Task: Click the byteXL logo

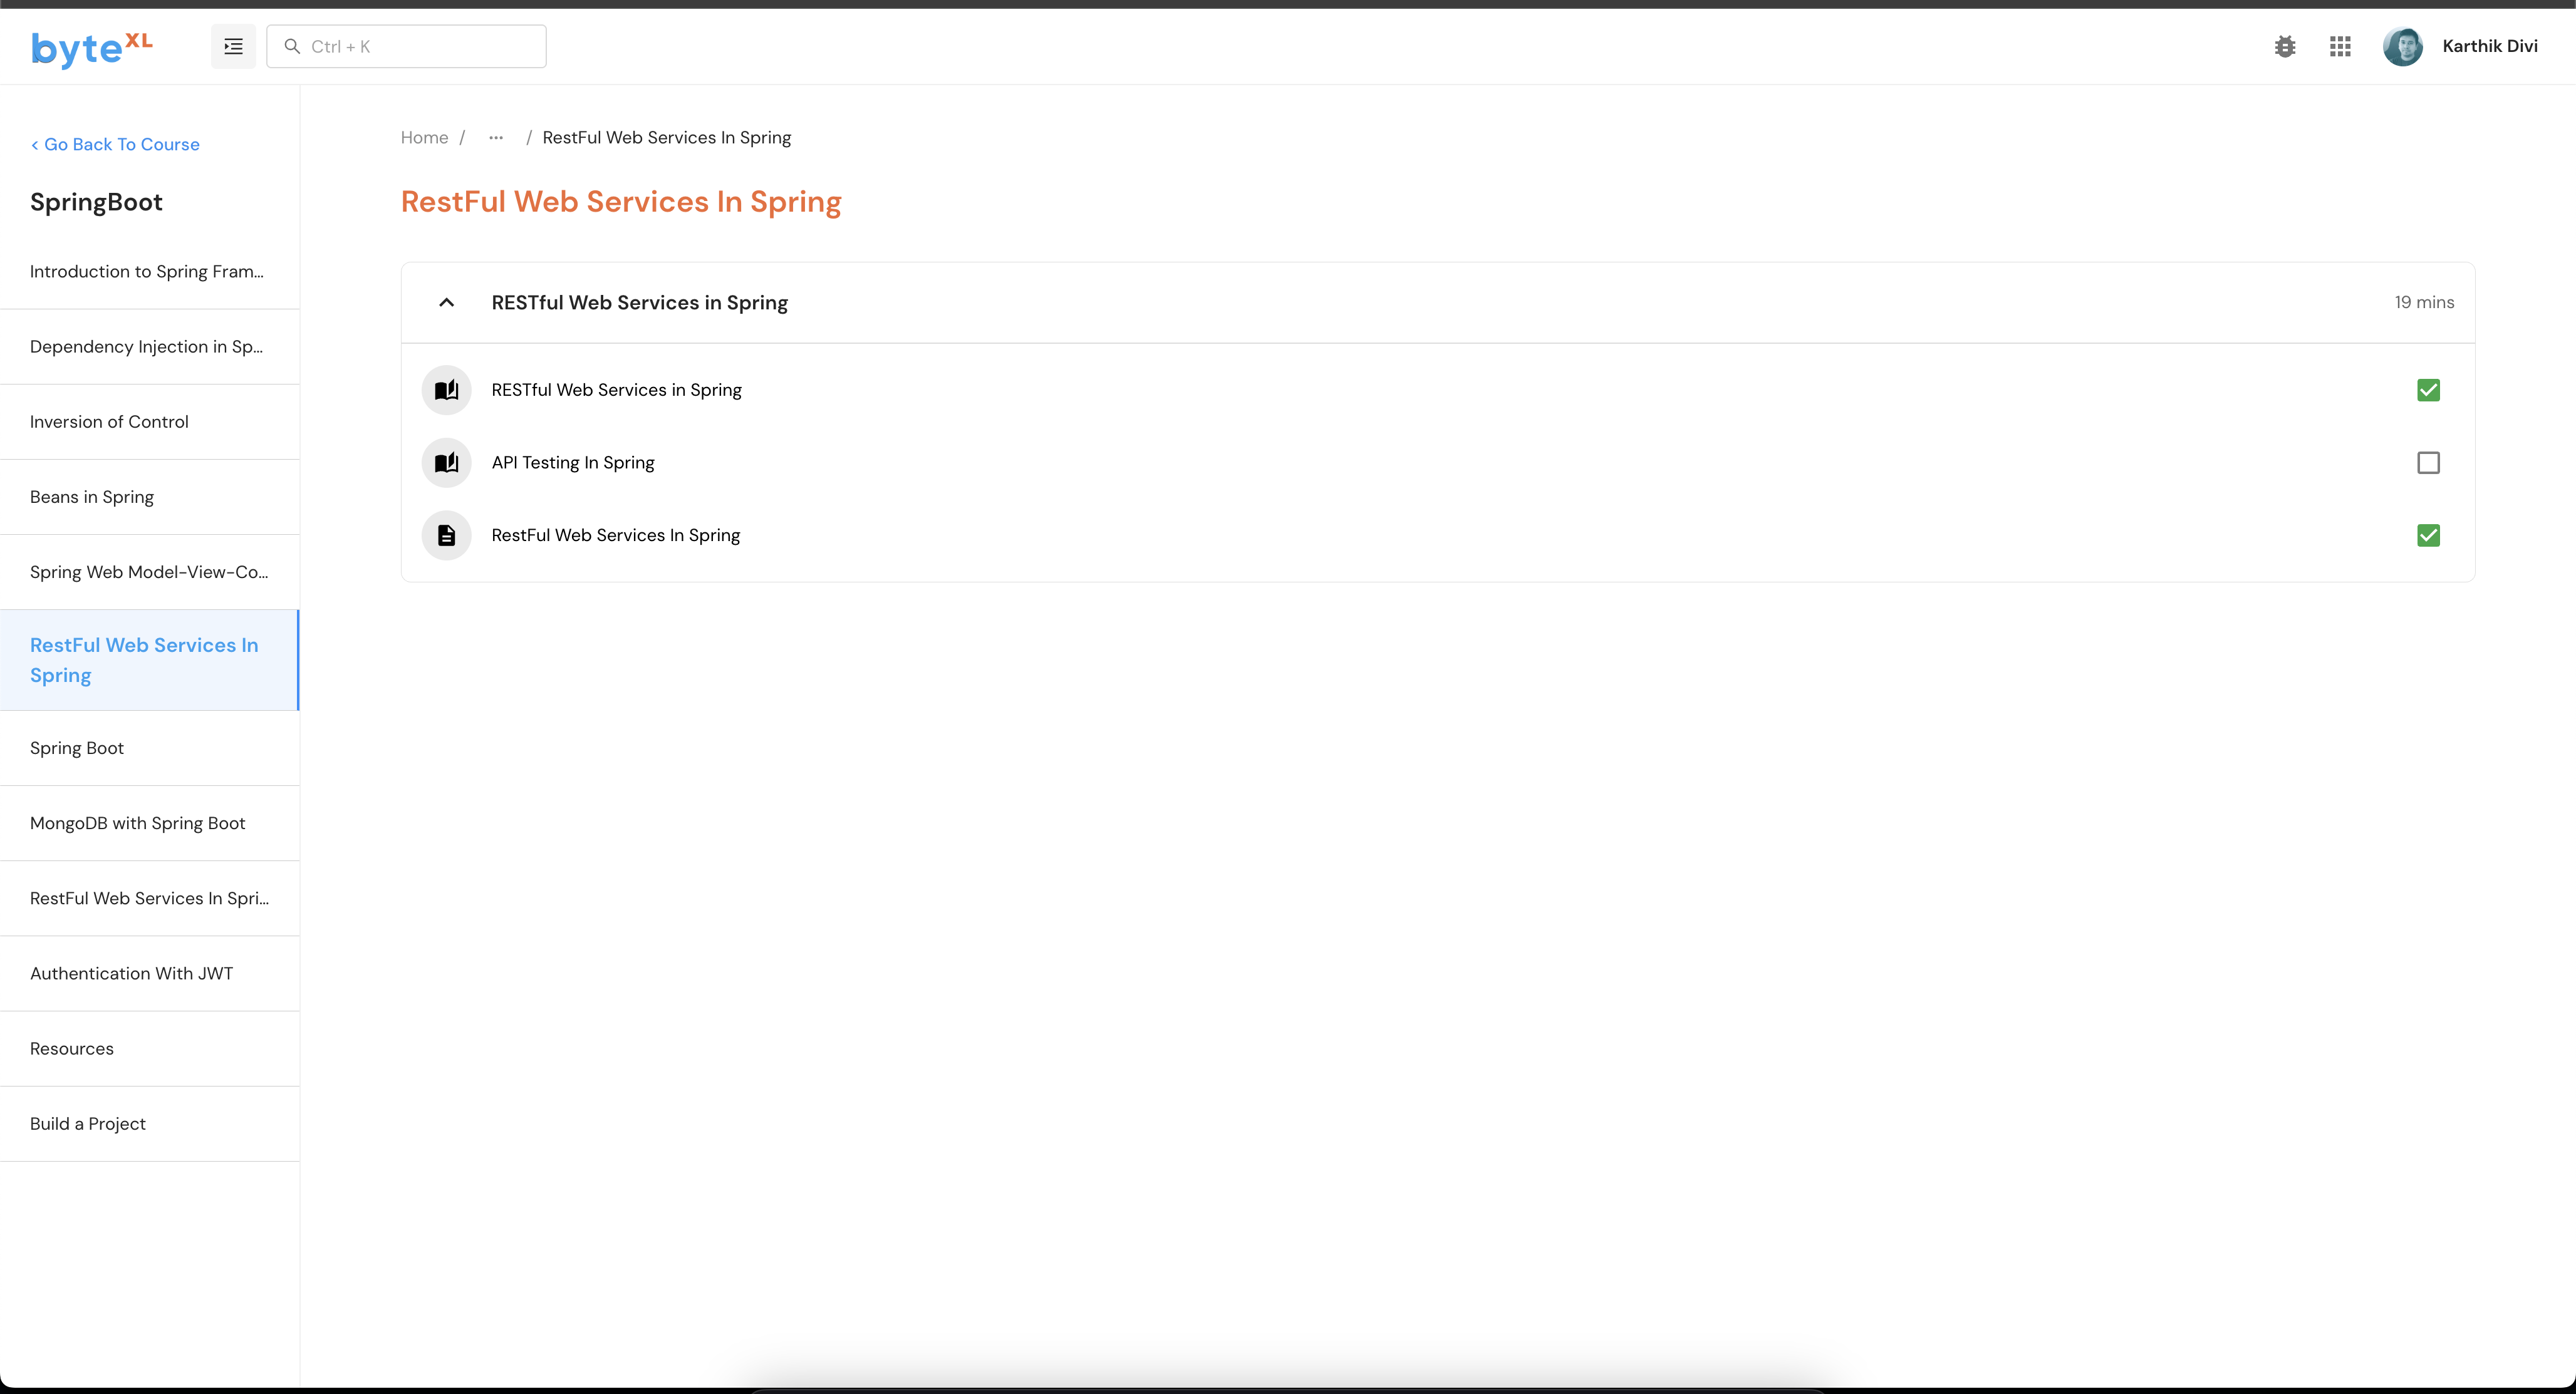Action: (x=91, y=47)
